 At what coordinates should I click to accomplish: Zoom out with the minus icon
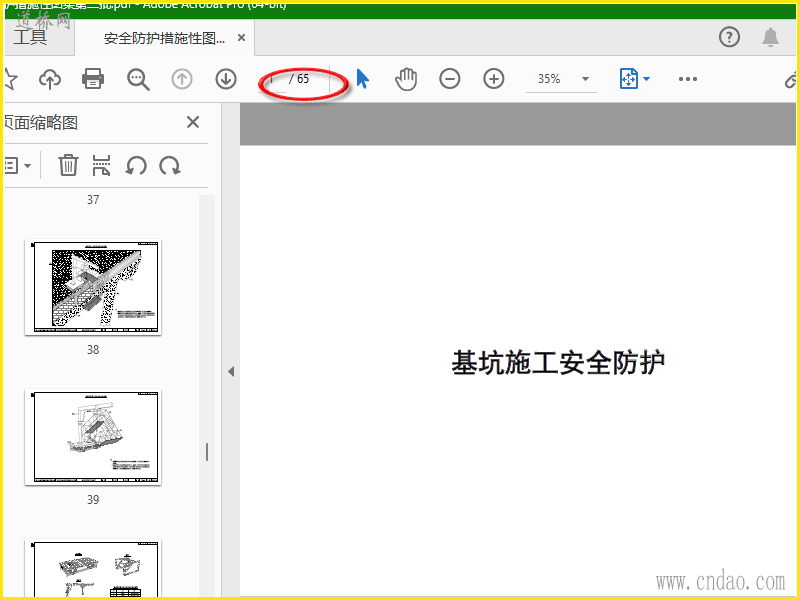click(x=449, y=79)
